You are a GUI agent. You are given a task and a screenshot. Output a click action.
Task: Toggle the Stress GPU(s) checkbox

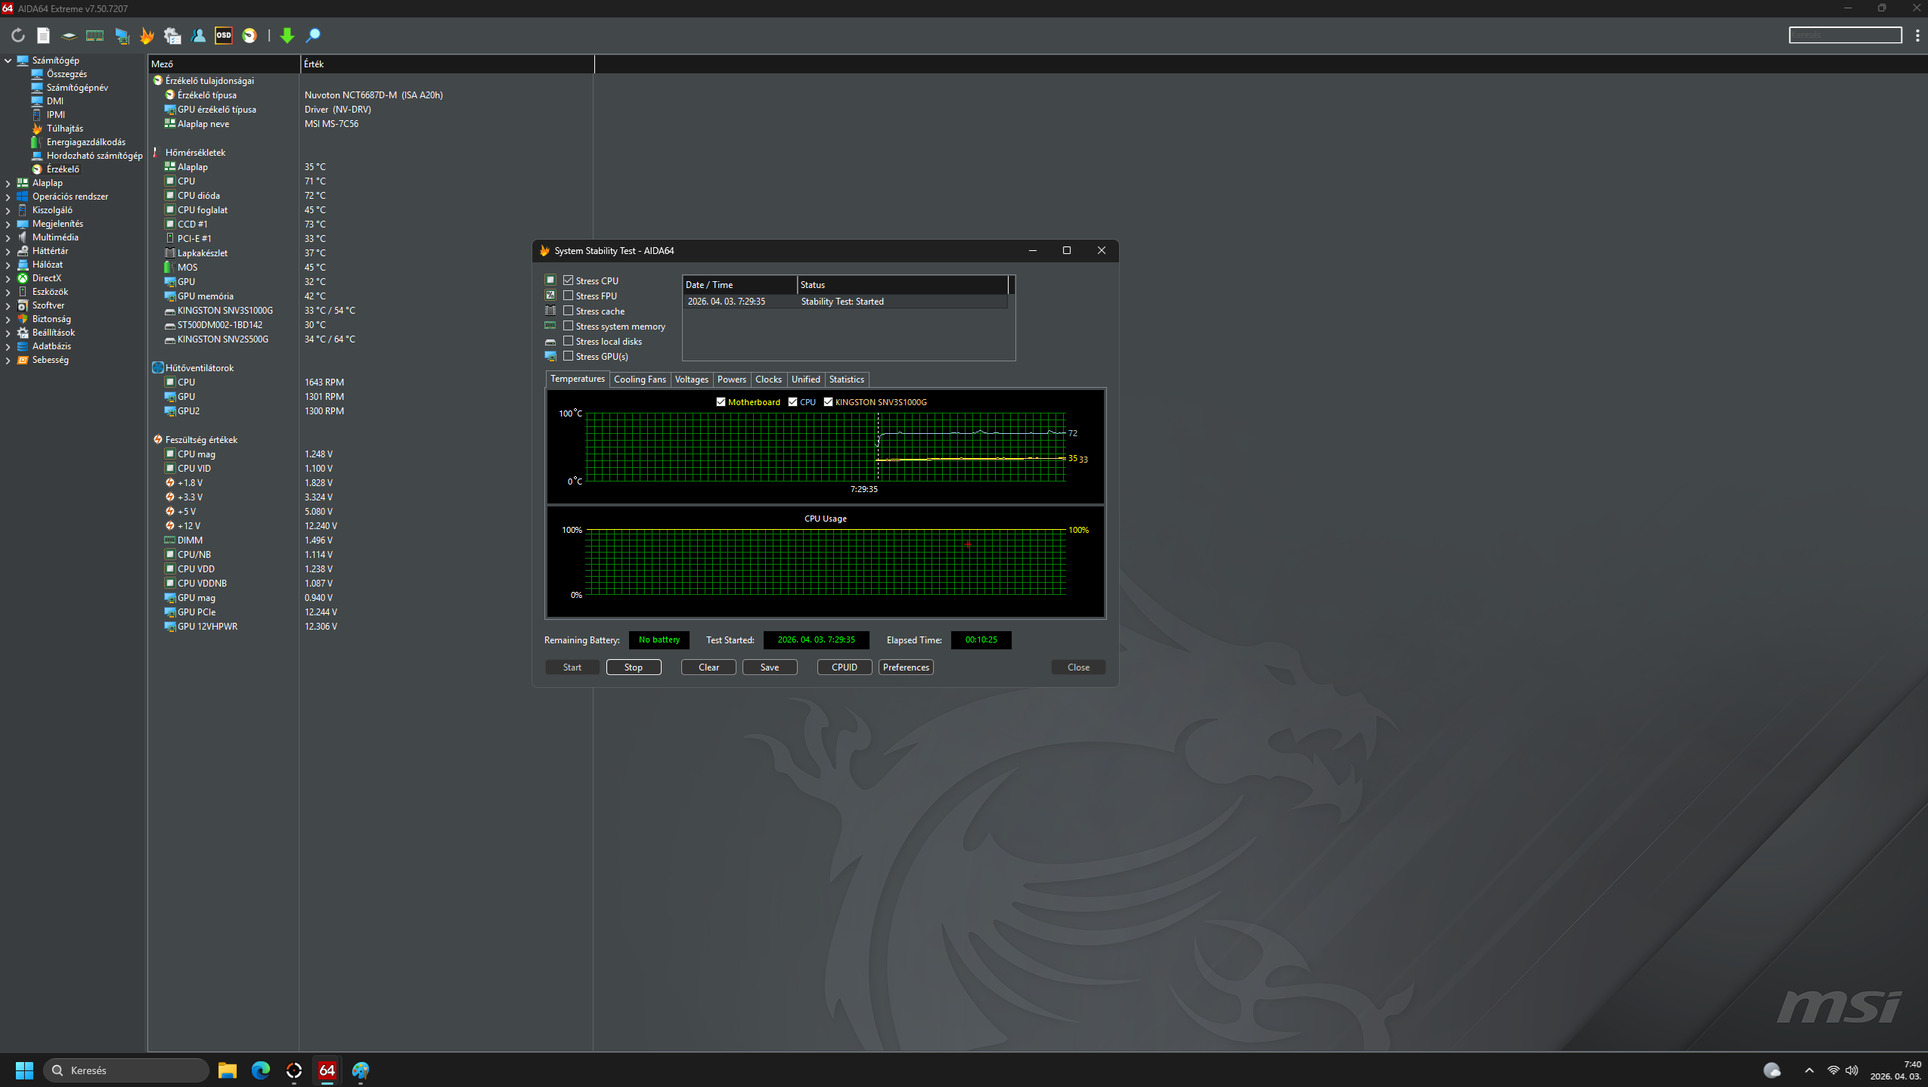568,356
